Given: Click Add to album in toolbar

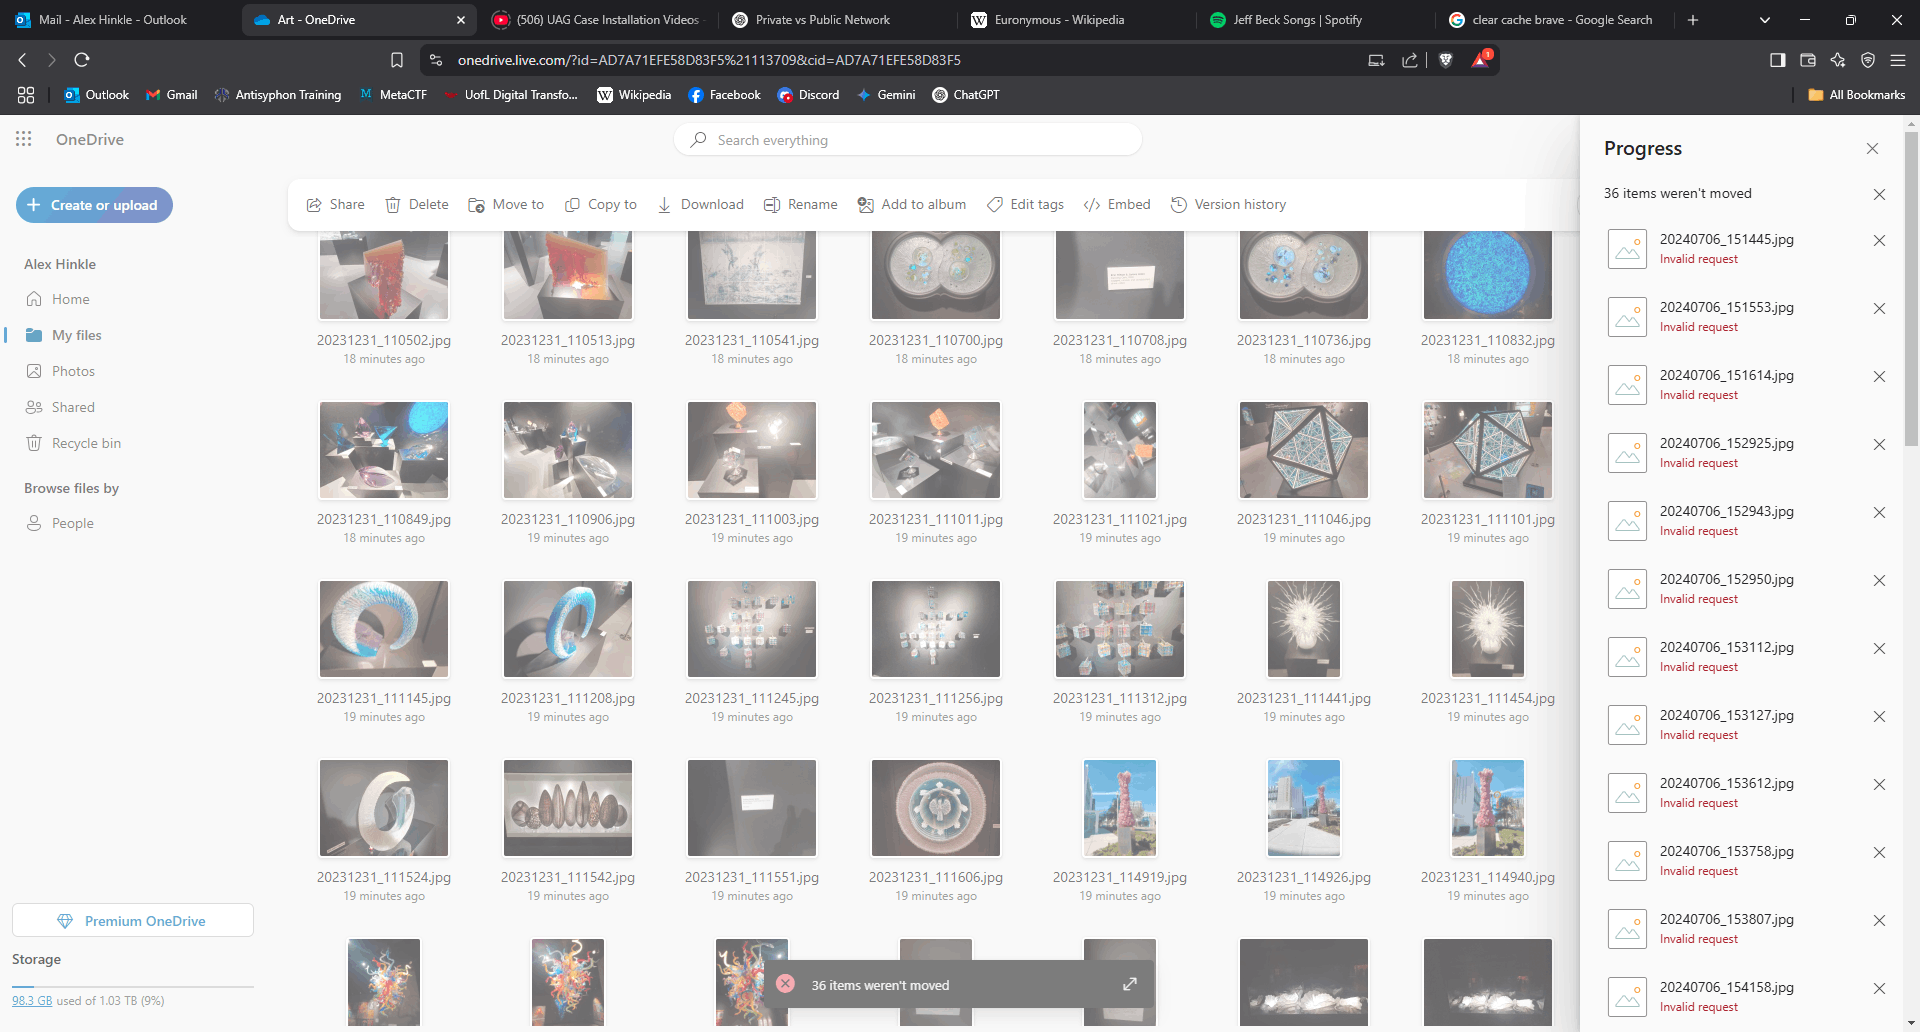Looking at the screenshot, I should (912, 204).
